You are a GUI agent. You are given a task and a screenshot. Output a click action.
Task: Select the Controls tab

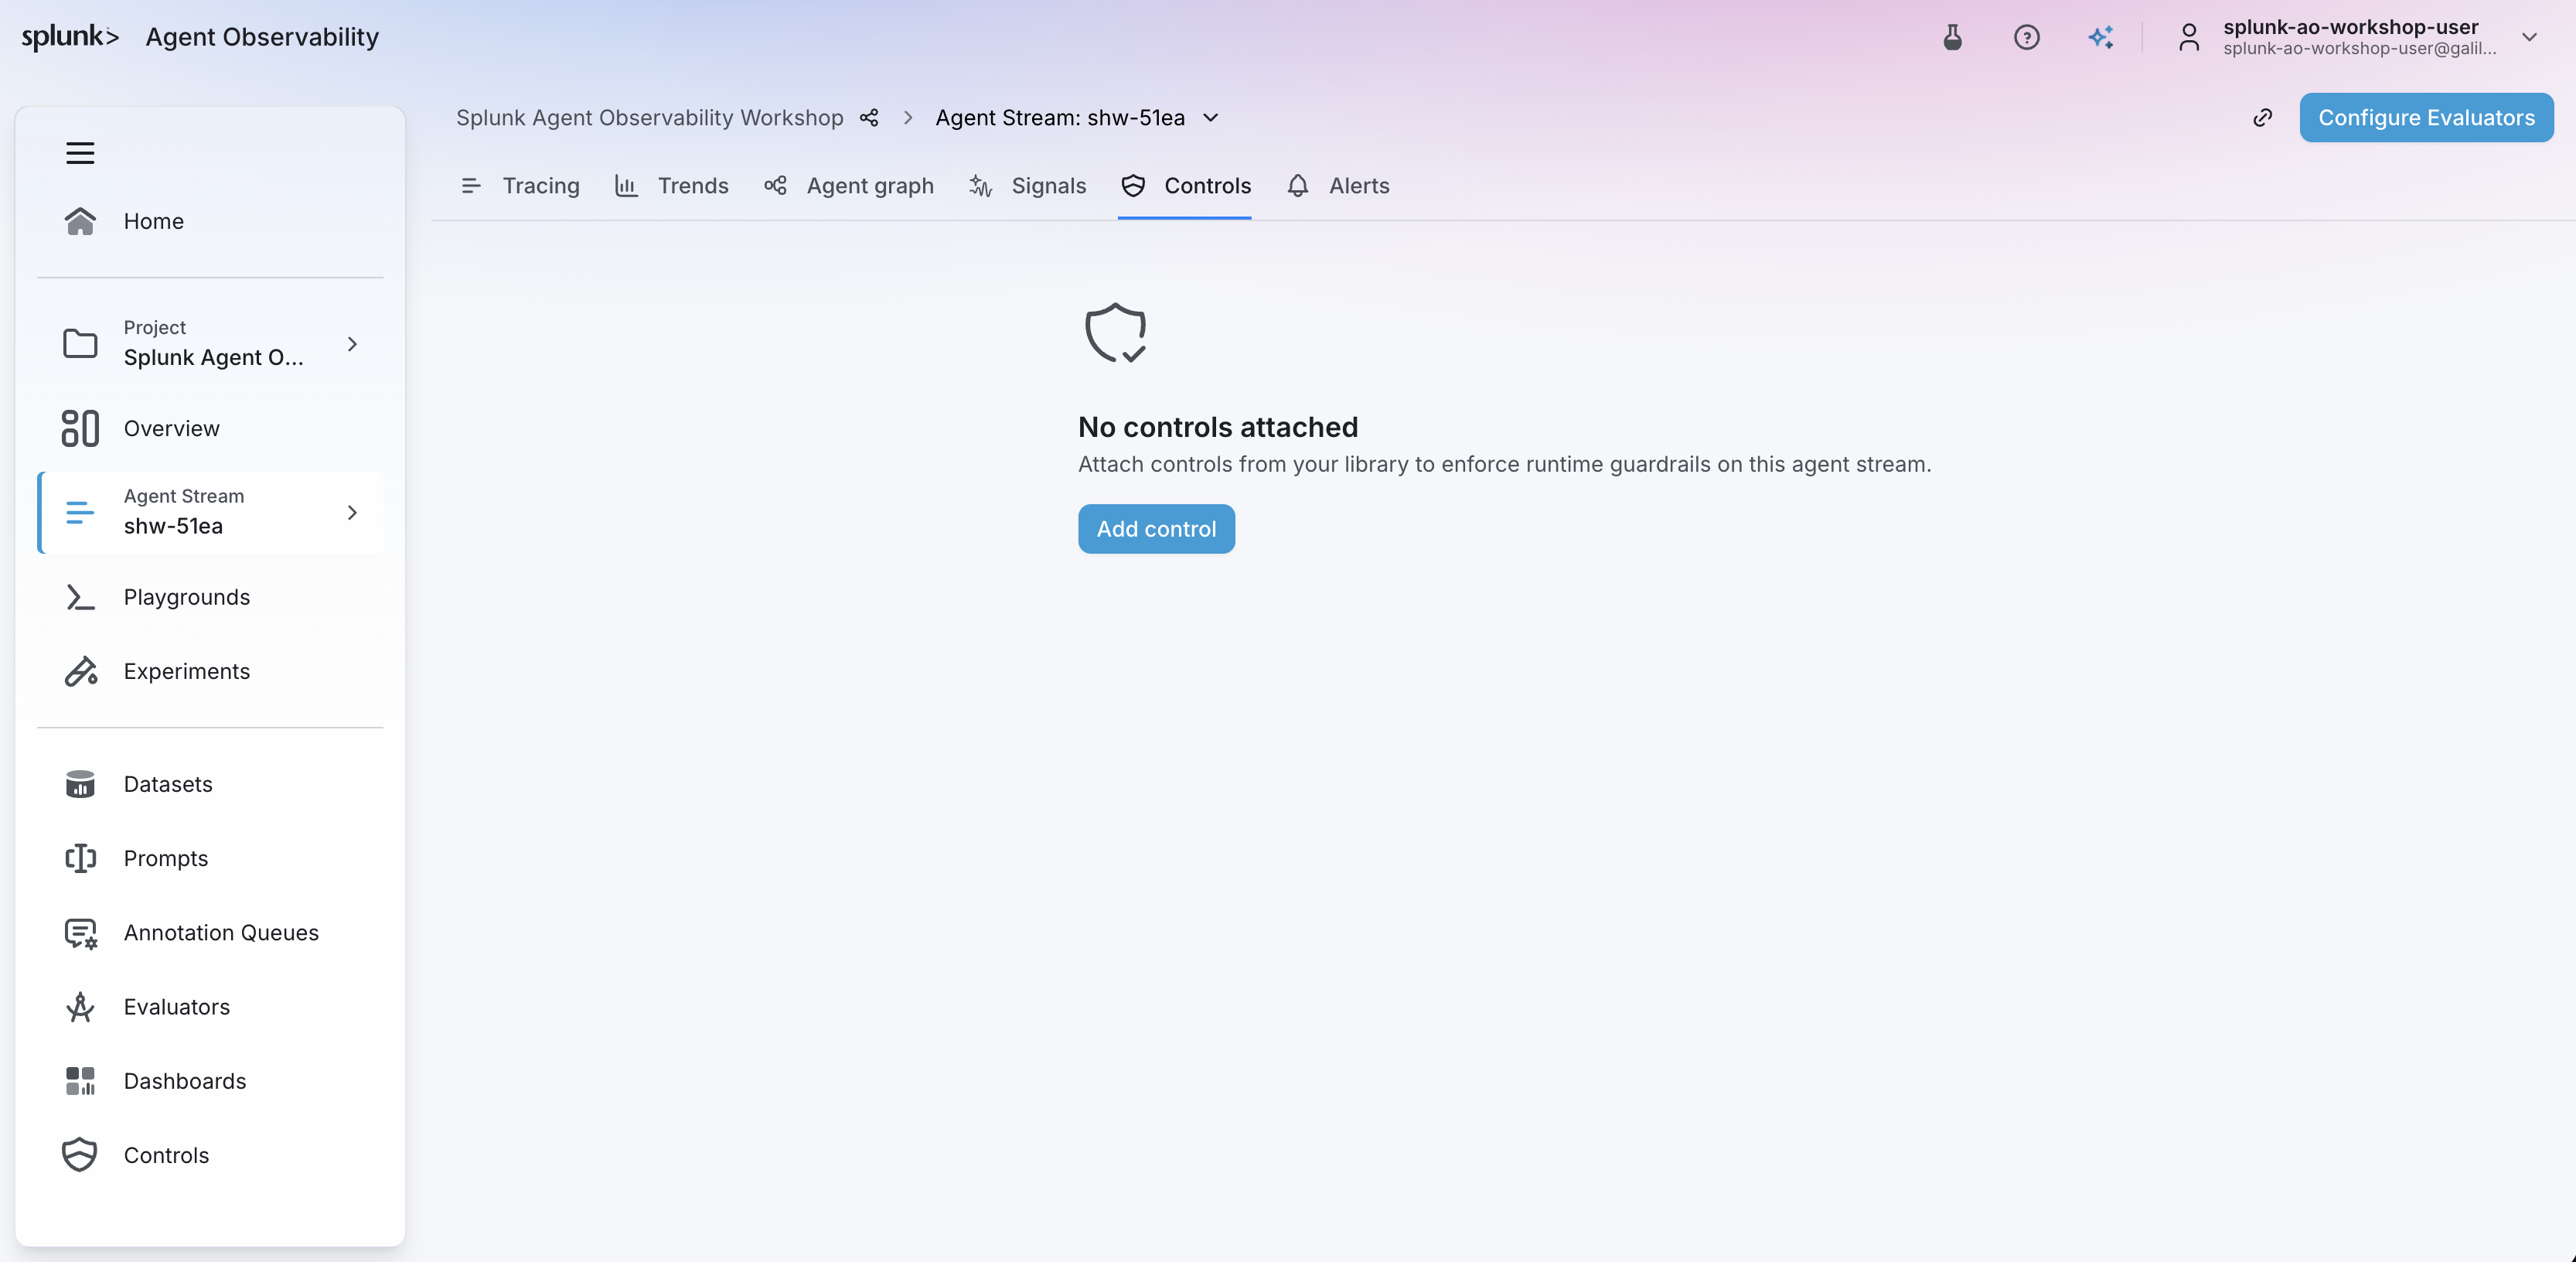(1185, 185)
